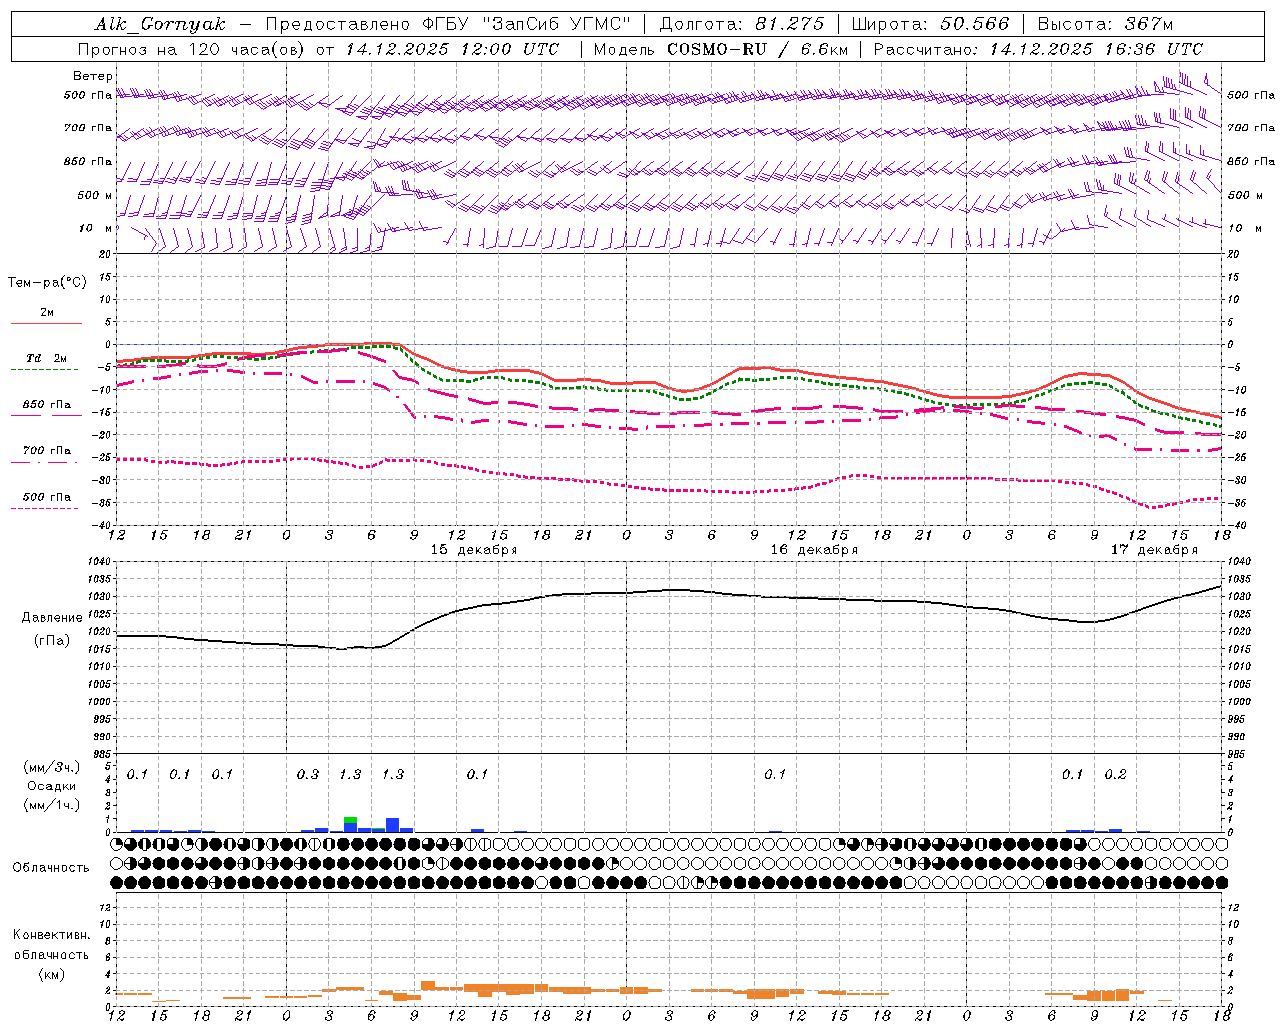Screen dimensions: 1280x1024
Task: Click the (мм/1ч.) precipitation unit label
Action: 52,805
